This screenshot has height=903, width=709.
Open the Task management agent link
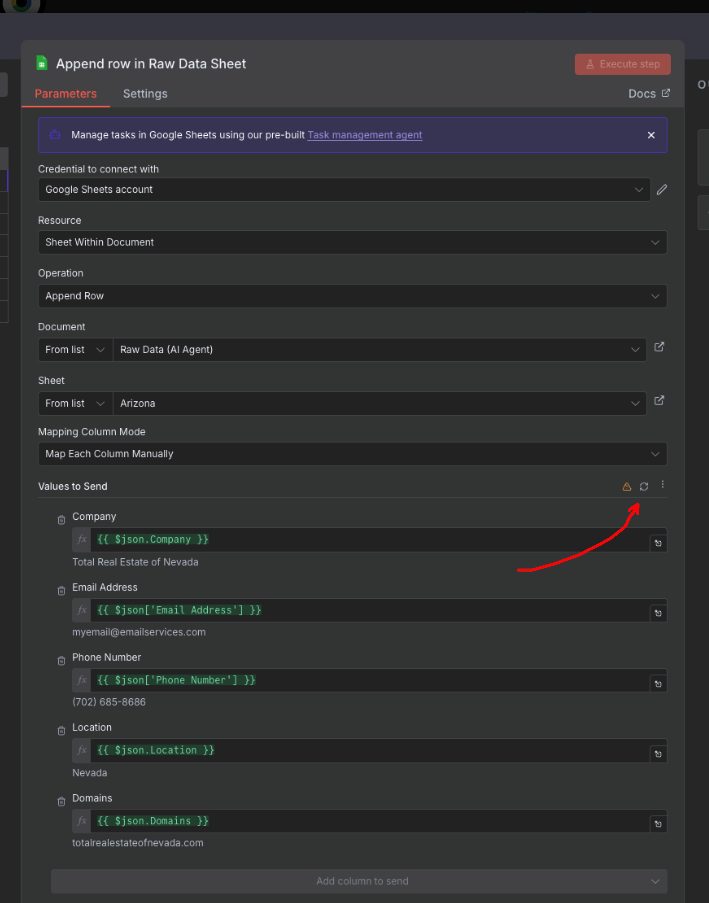pos(364,135)
